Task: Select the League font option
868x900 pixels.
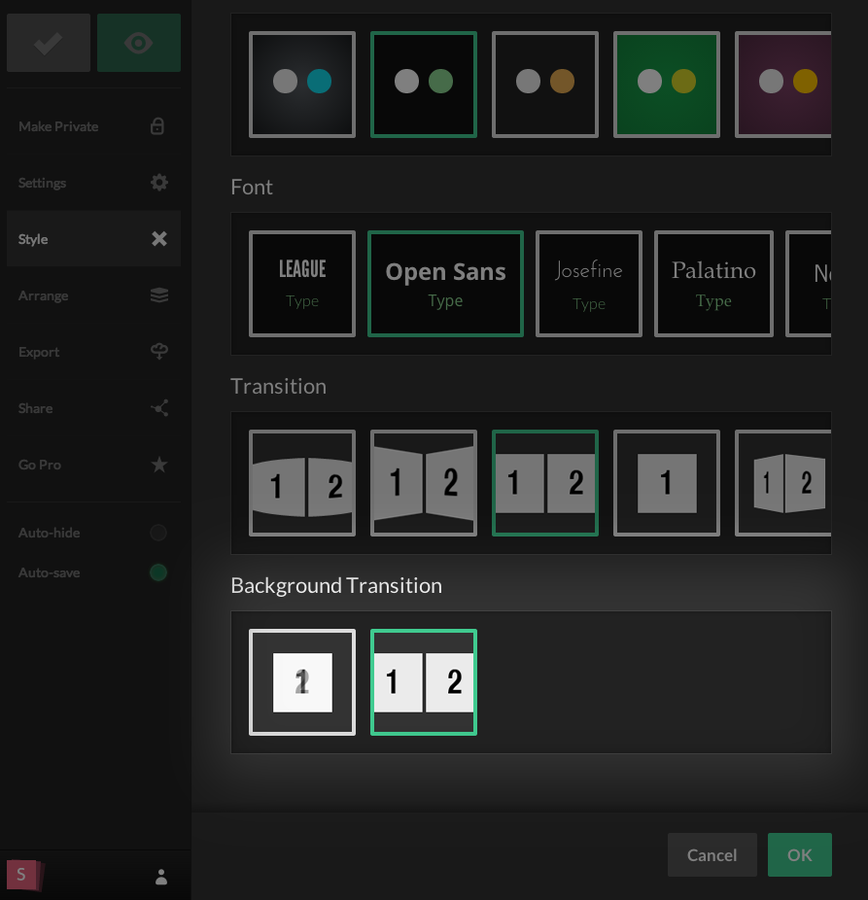Action: pos(302,284)
